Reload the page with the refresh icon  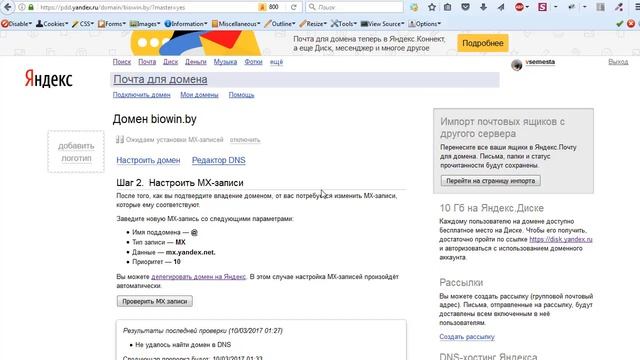[x=293, y=7]
